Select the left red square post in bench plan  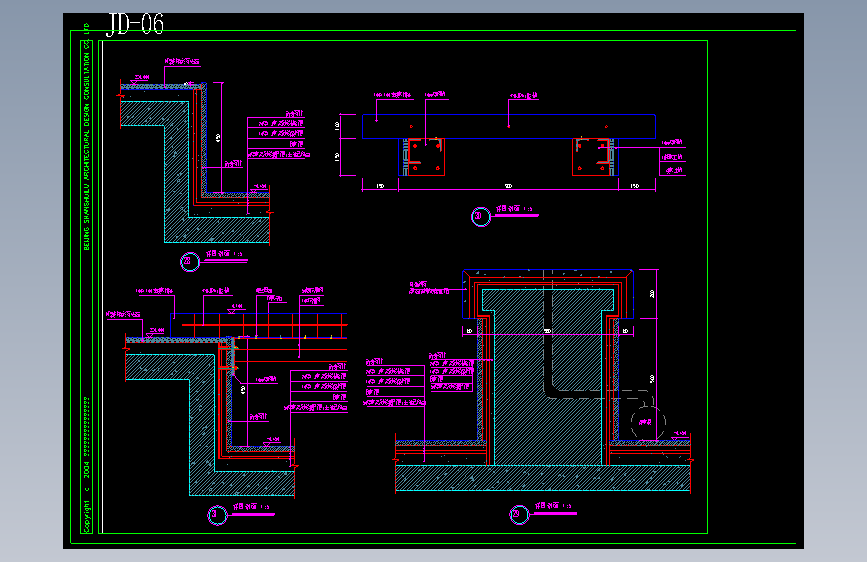pos(426,157)
